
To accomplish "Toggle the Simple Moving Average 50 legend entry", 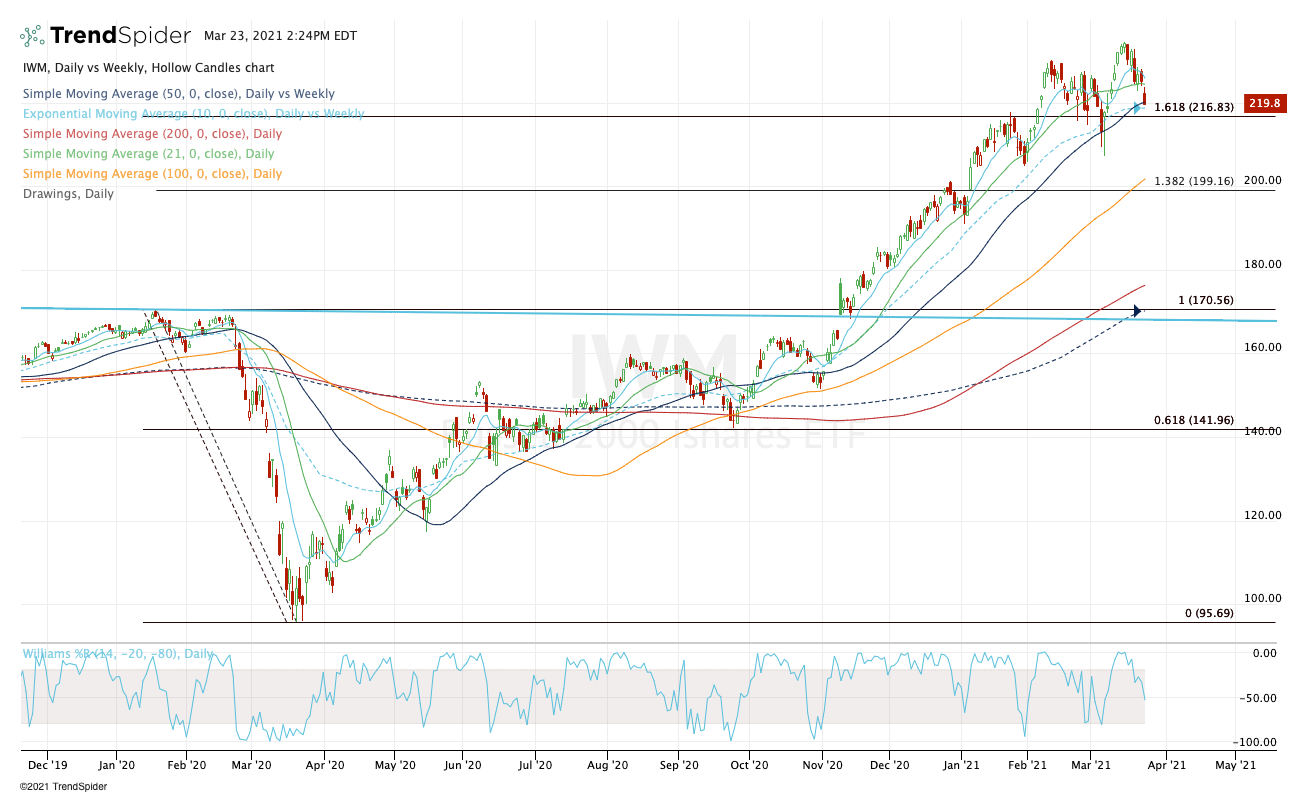I will click(178, 94).
